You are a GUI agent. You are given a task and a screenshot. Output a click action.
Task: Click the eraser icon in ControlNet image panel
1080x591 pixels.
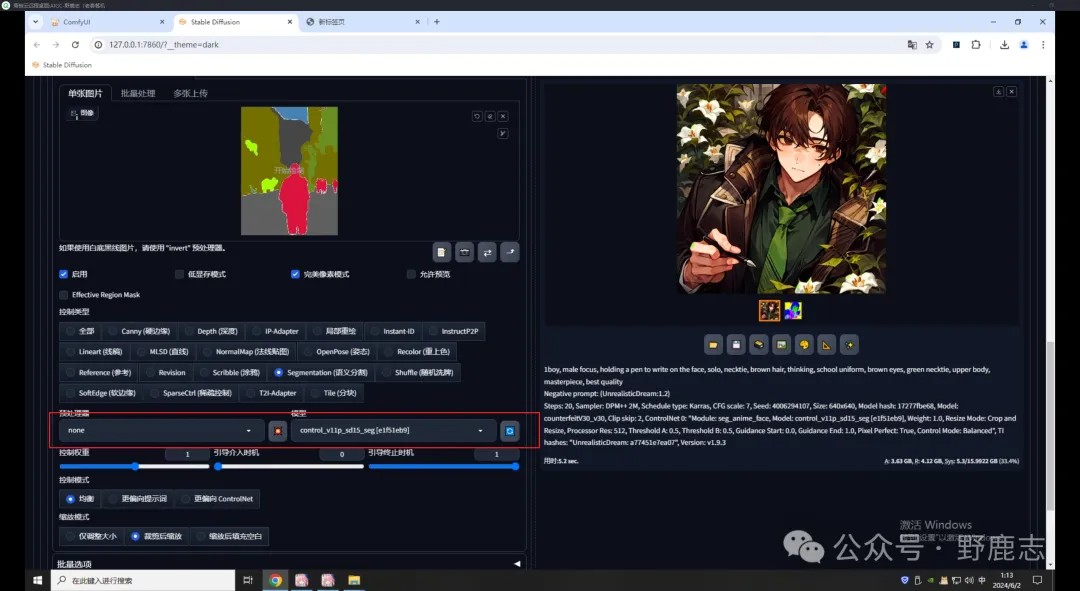490,116
